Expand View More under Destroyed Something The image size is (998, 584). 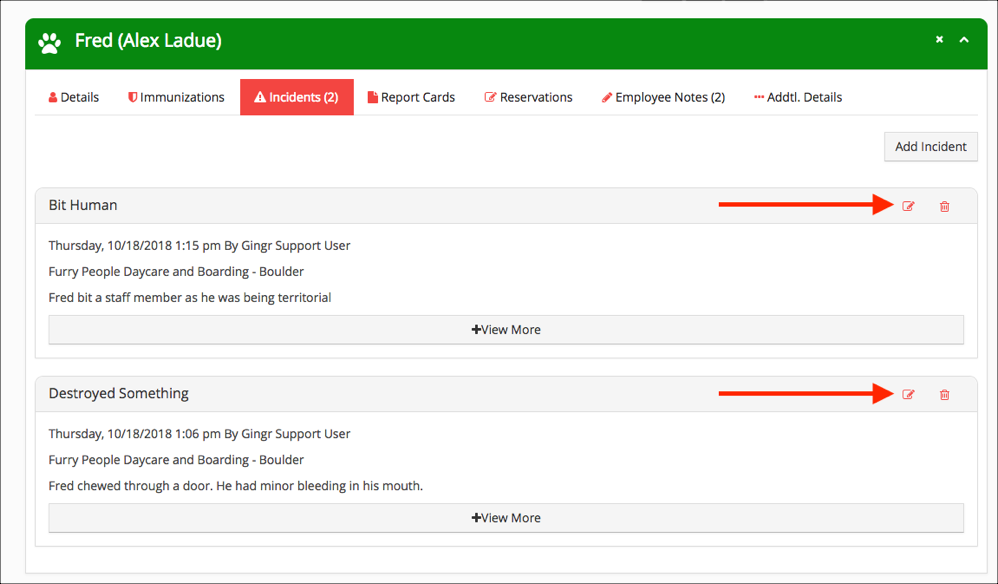click(506, 518)
